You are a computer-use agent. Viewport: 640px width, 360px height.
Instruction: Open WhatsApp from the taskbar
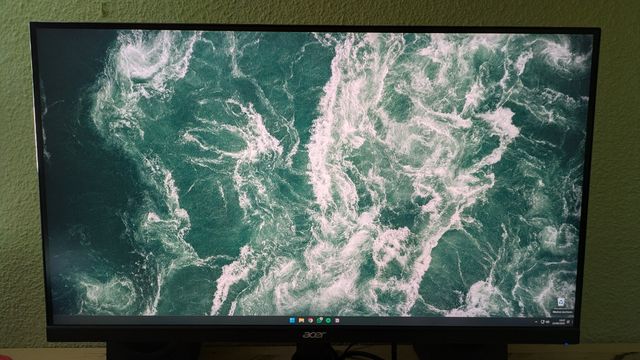pos(320,320)
